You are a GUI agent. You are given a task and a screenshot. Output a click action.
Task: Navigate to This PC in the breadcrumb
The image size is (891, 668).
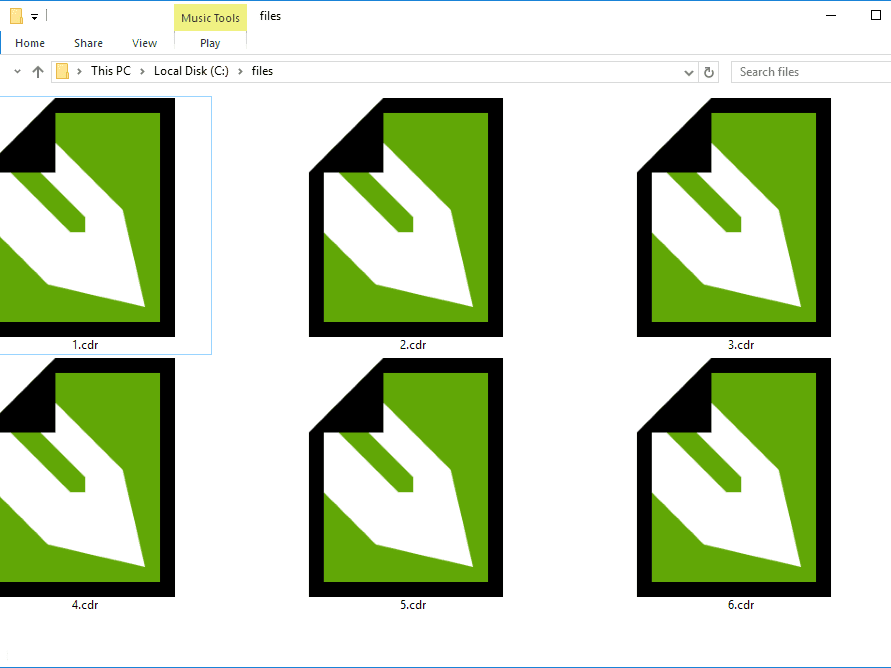(x=111, y=71)
